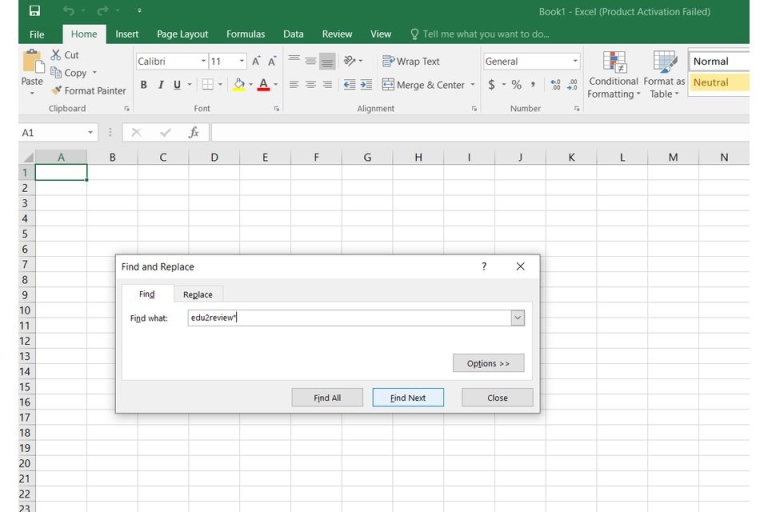Click the Undo arrow icon
Screen dimensions: 768x512
(x=69, y=10)
